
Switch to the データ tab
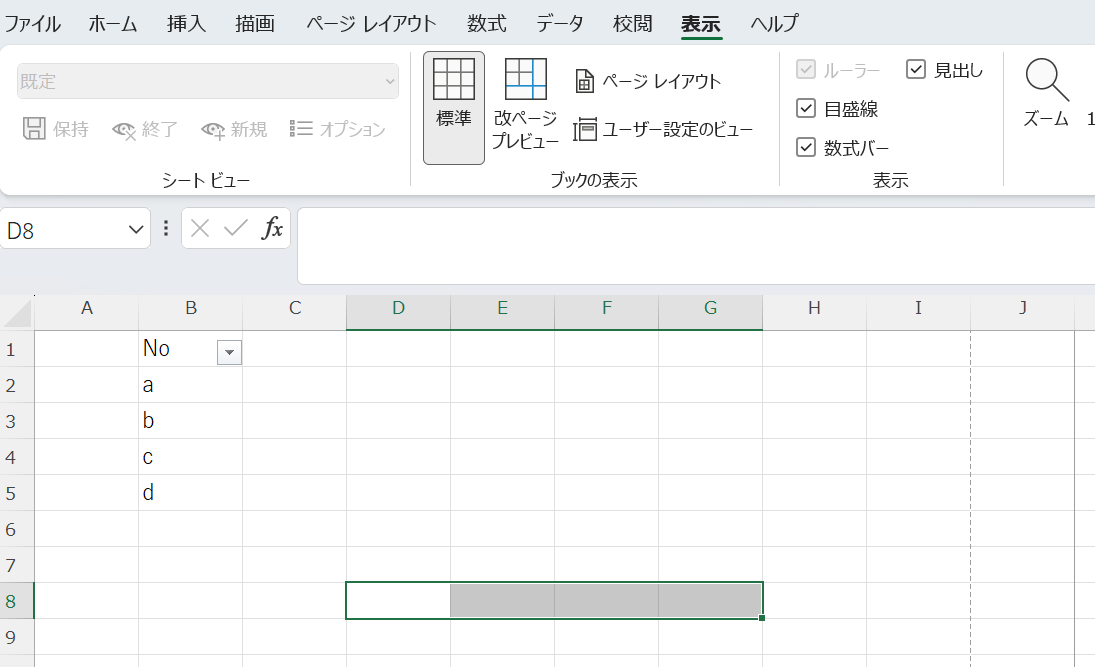559,24
